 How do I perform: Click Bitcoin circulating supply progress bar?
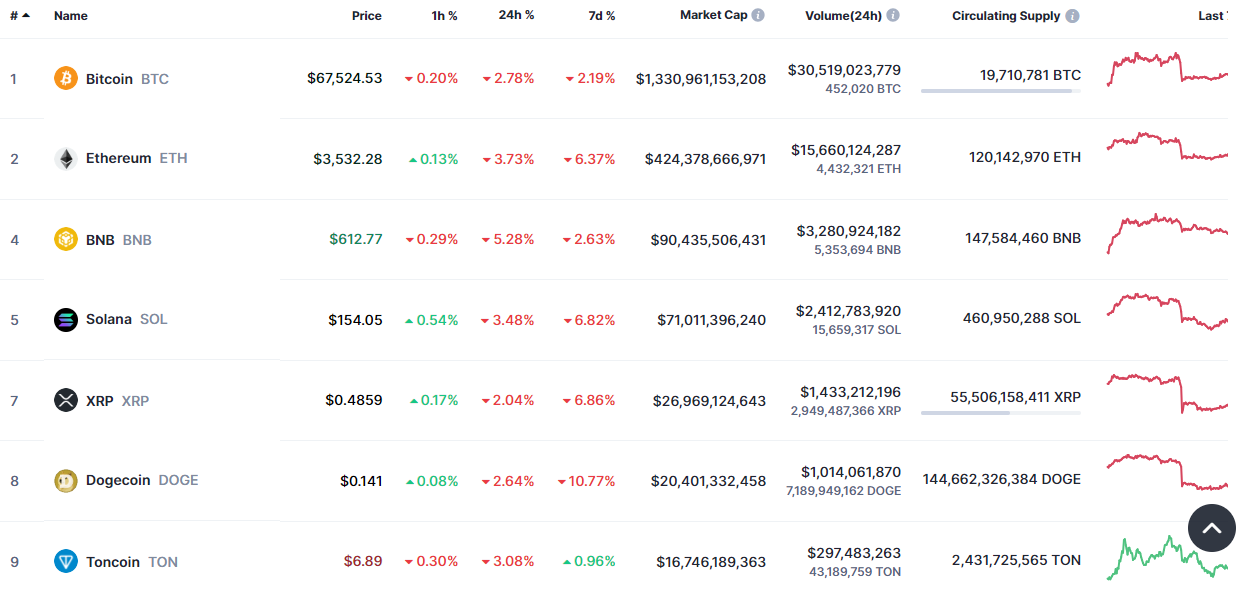1001,91
